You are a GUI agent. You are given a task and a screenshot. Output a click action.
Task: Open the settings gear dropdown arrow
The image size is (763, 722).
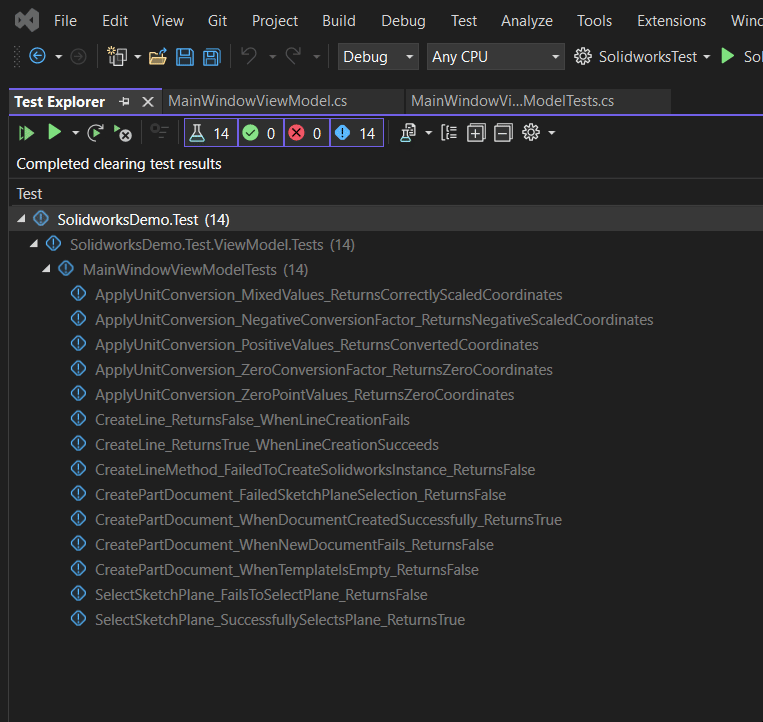click(552, 133)
